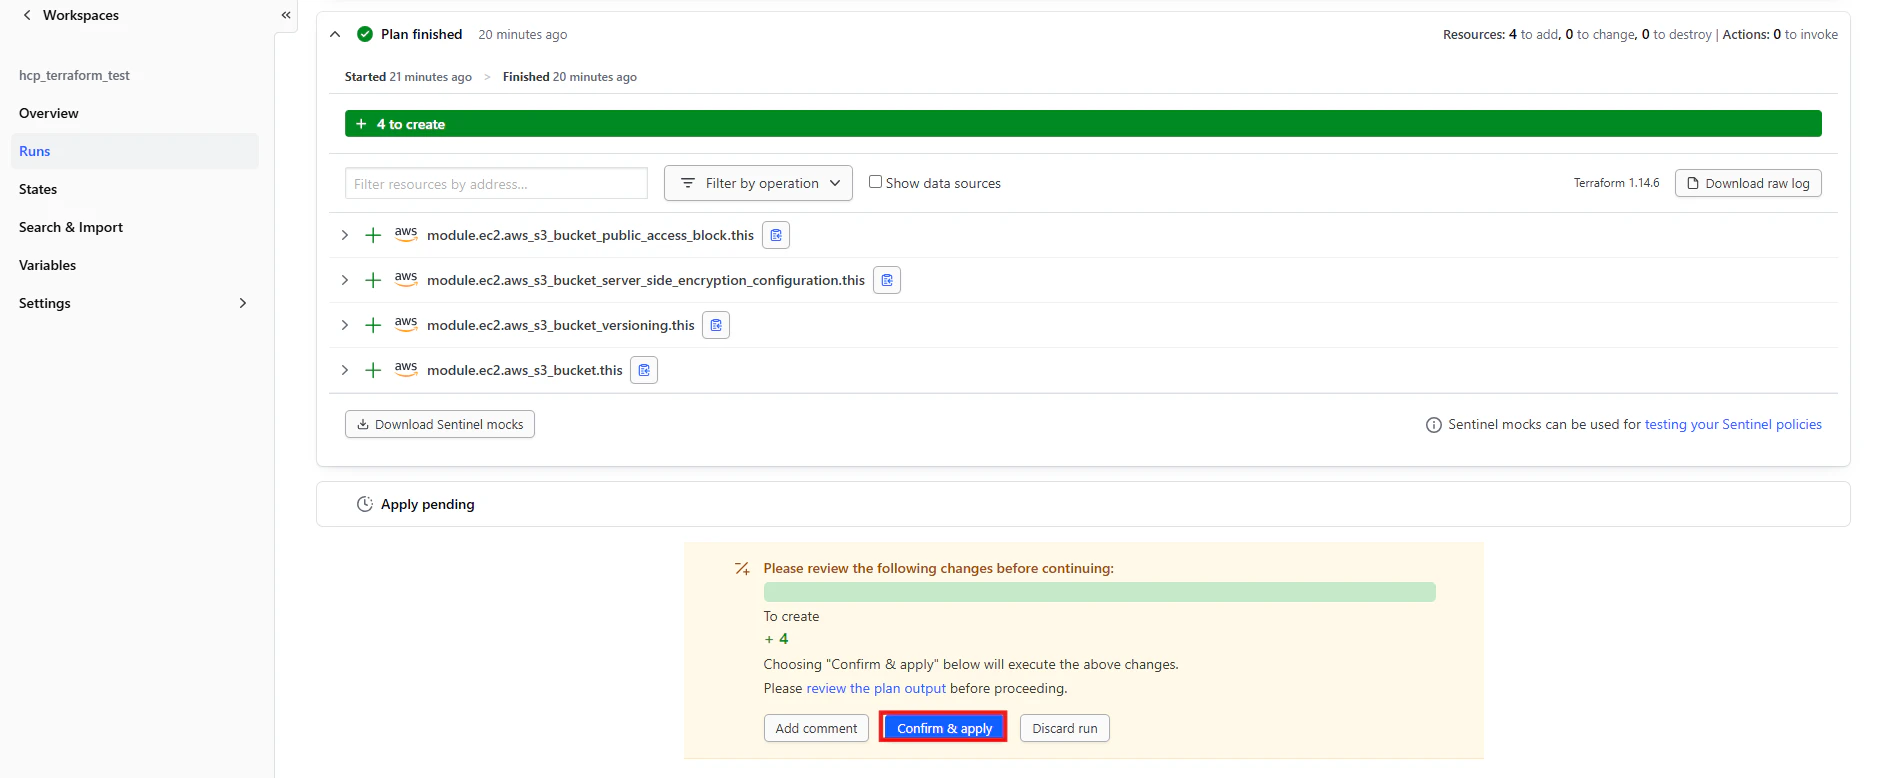Collapse the sidebar with double-chevron icon

coord(286,15)
